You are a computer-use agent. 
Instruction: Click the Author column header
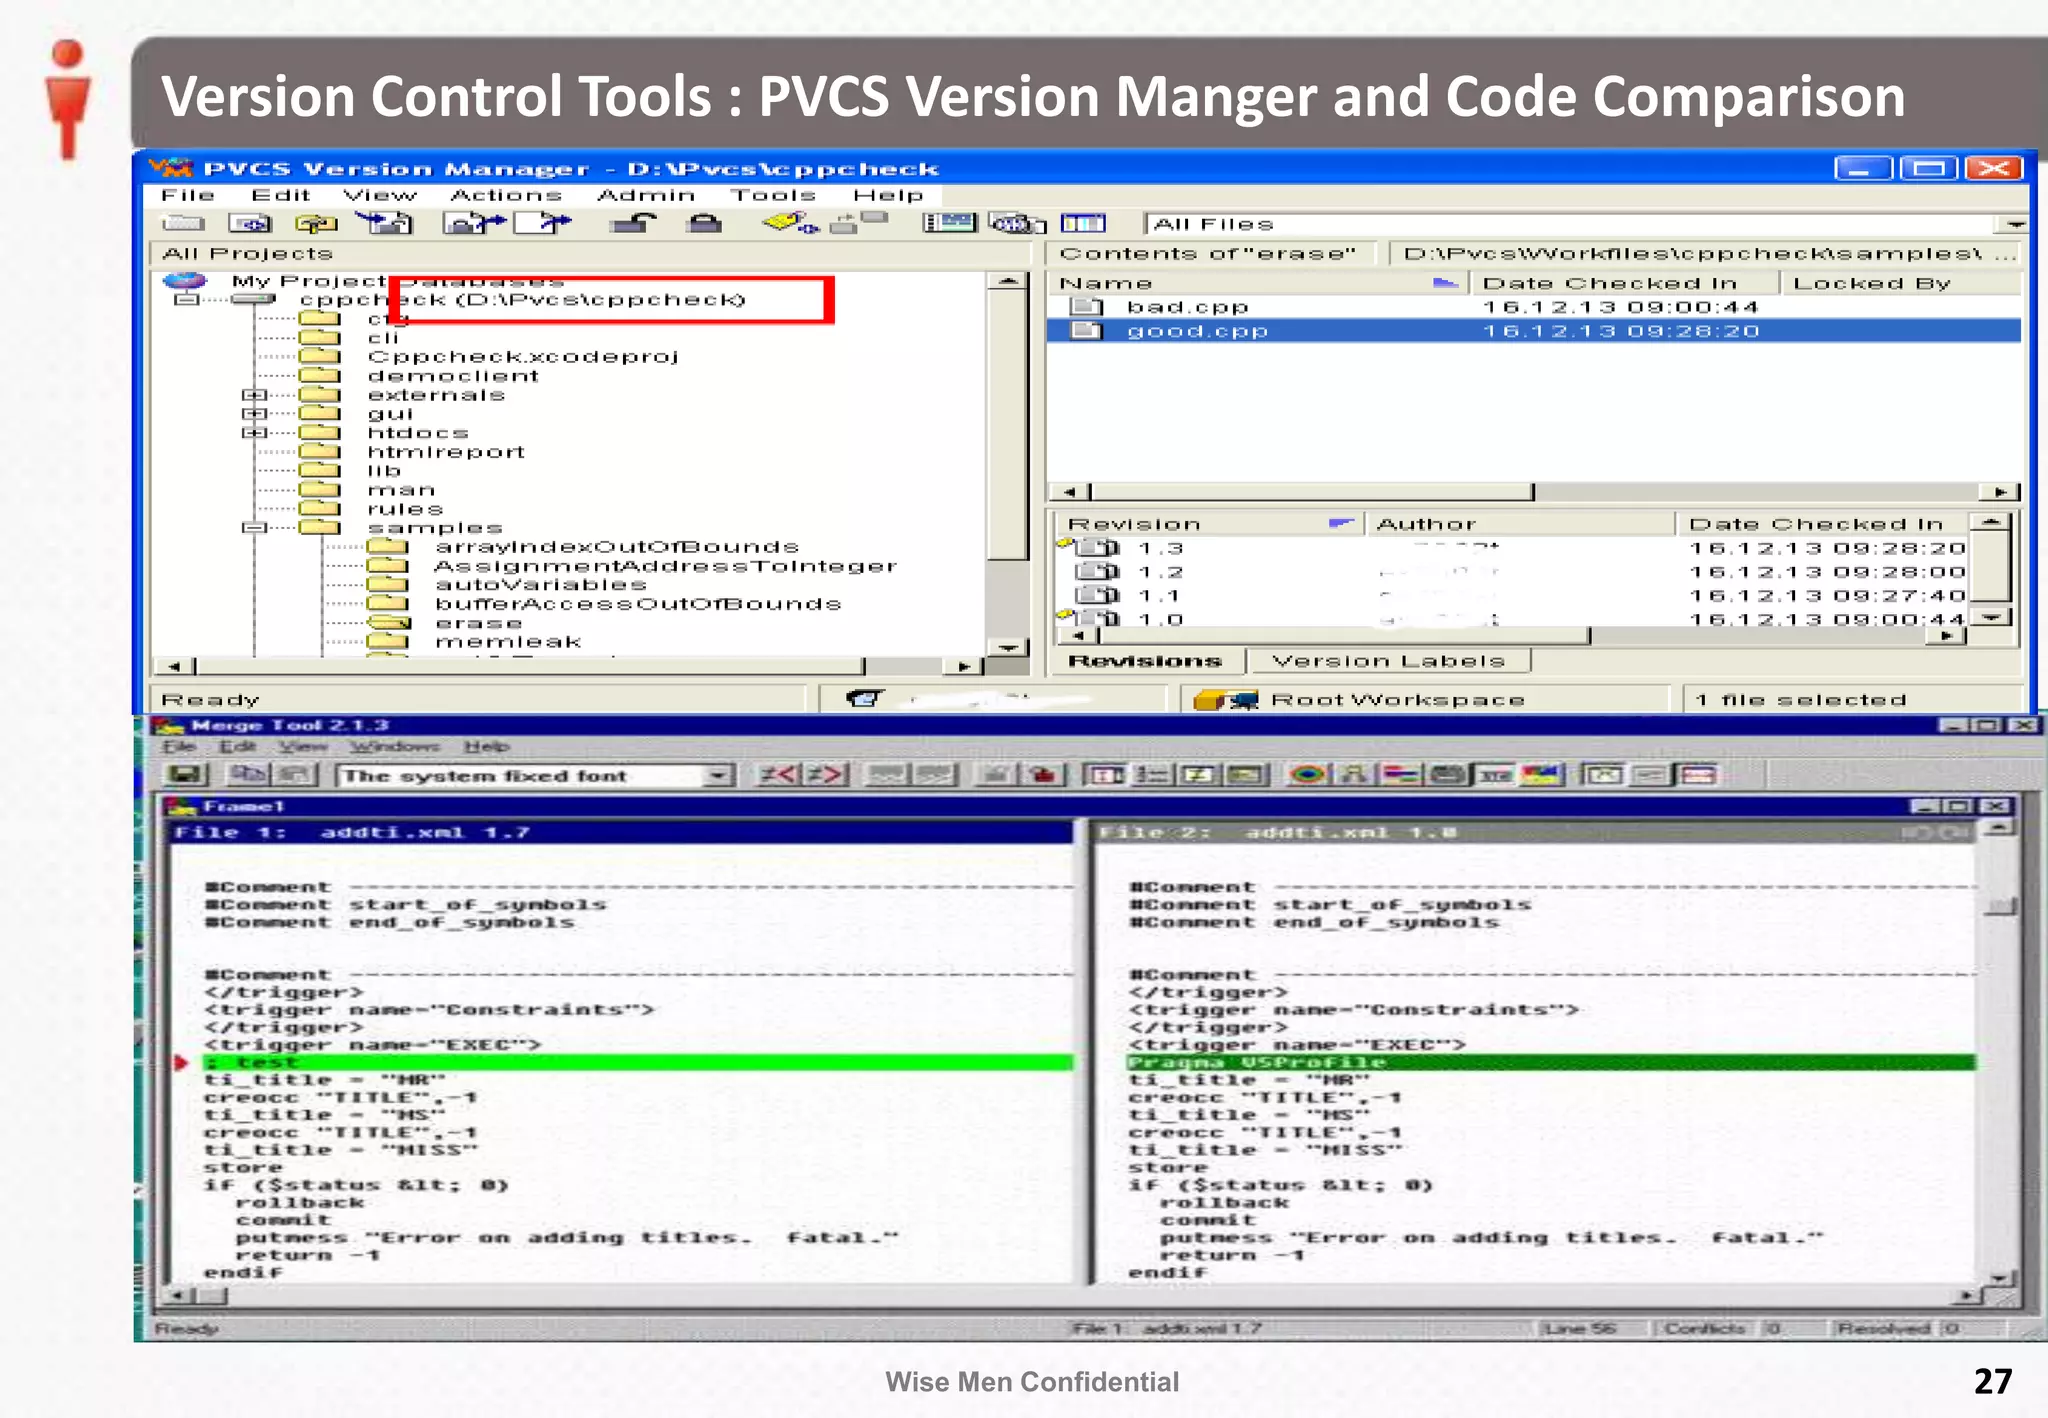pos(1520,524)
